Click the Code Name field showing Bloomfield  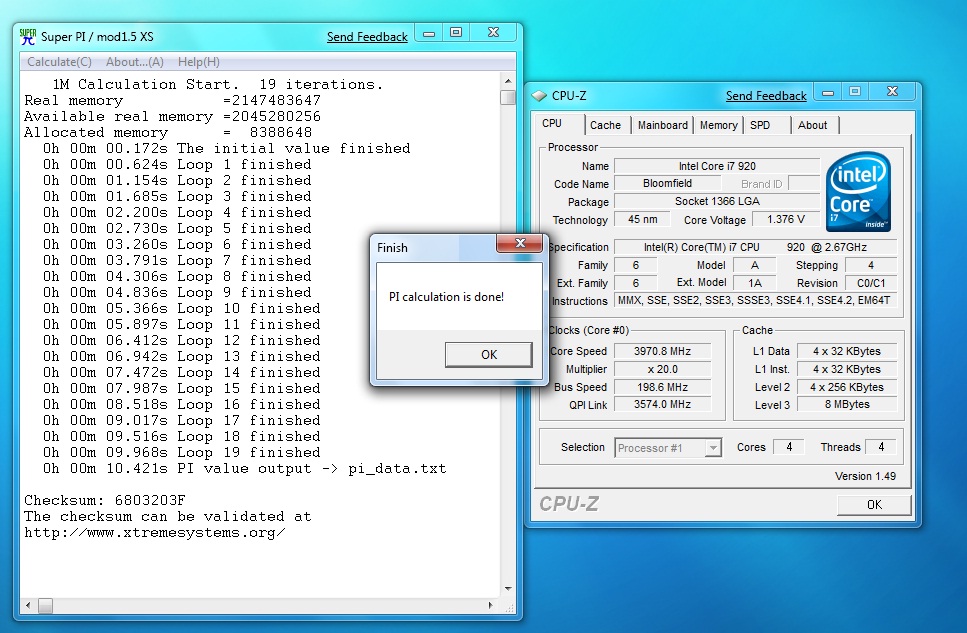point(667,183)
